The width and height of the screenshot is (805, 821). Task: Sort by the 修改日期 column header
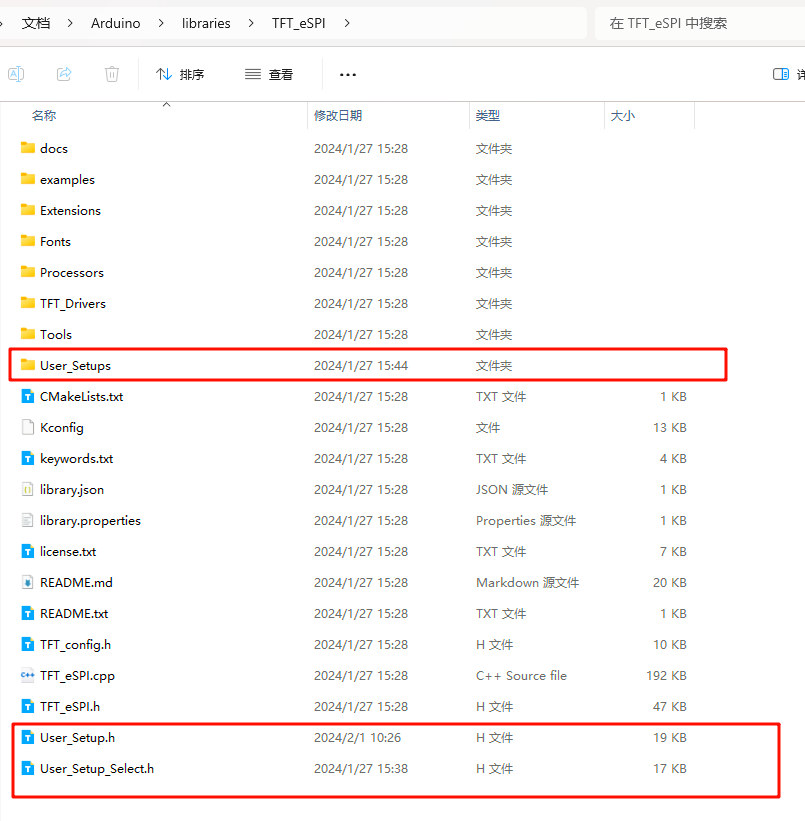point(338,115)
